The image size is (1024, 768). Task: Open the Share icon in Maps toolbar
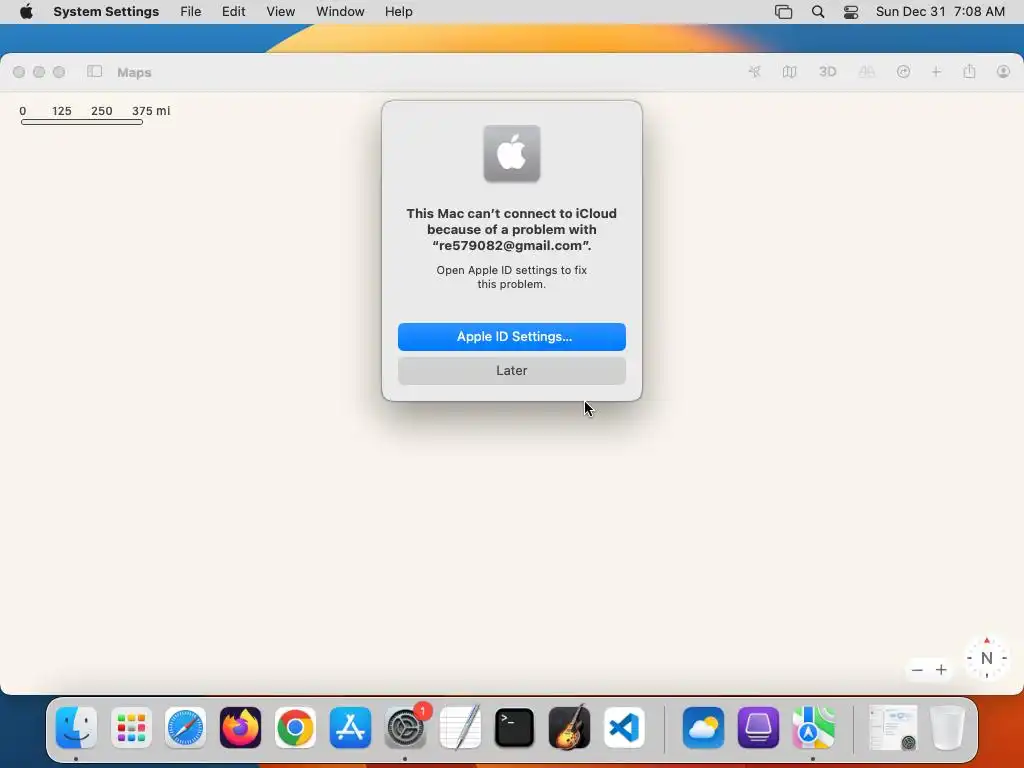click(969, 72)
